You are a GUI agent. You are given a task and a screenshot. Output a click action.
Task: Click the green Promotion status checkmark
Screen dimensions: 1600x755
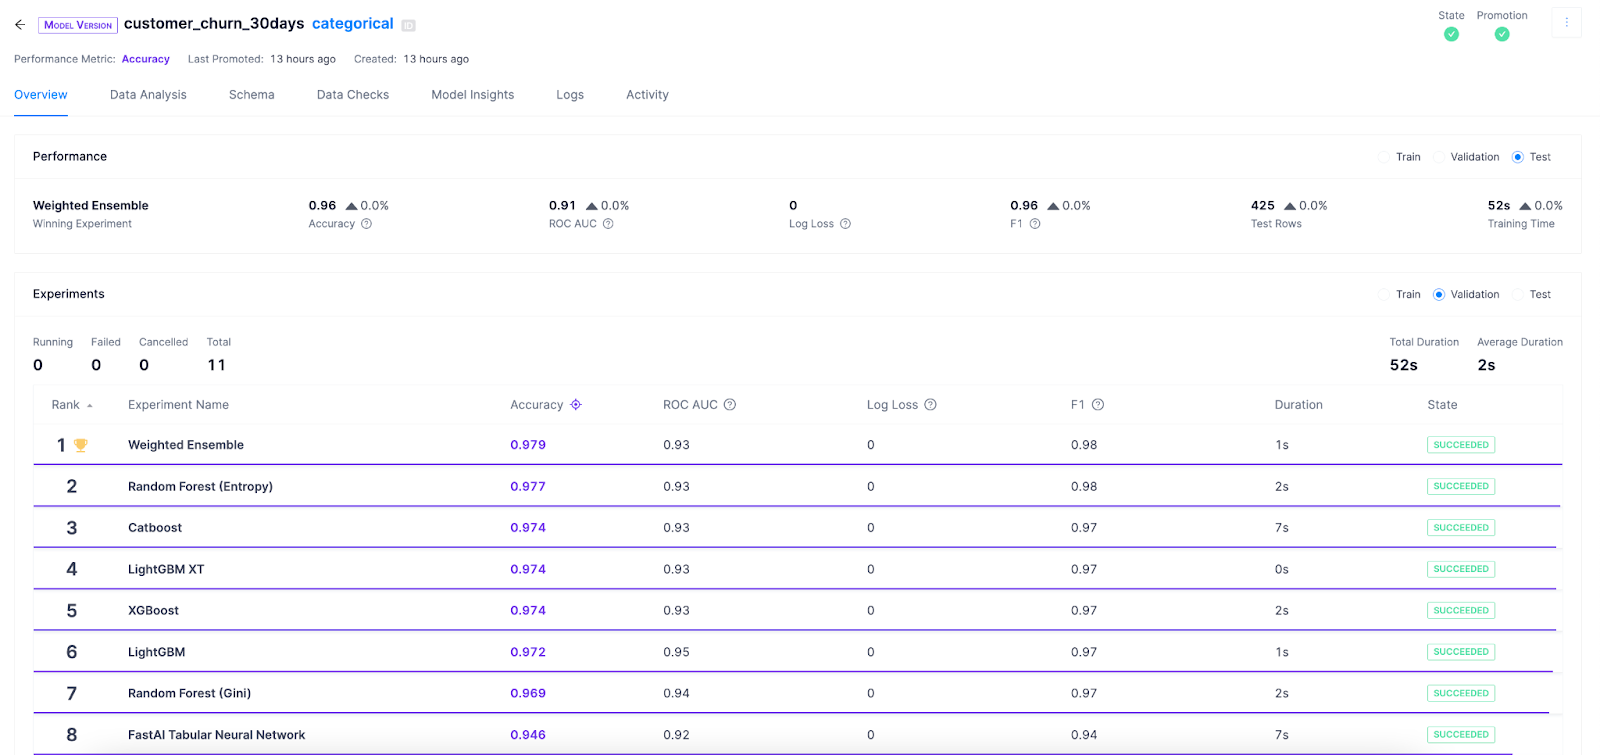point(1501,34)
